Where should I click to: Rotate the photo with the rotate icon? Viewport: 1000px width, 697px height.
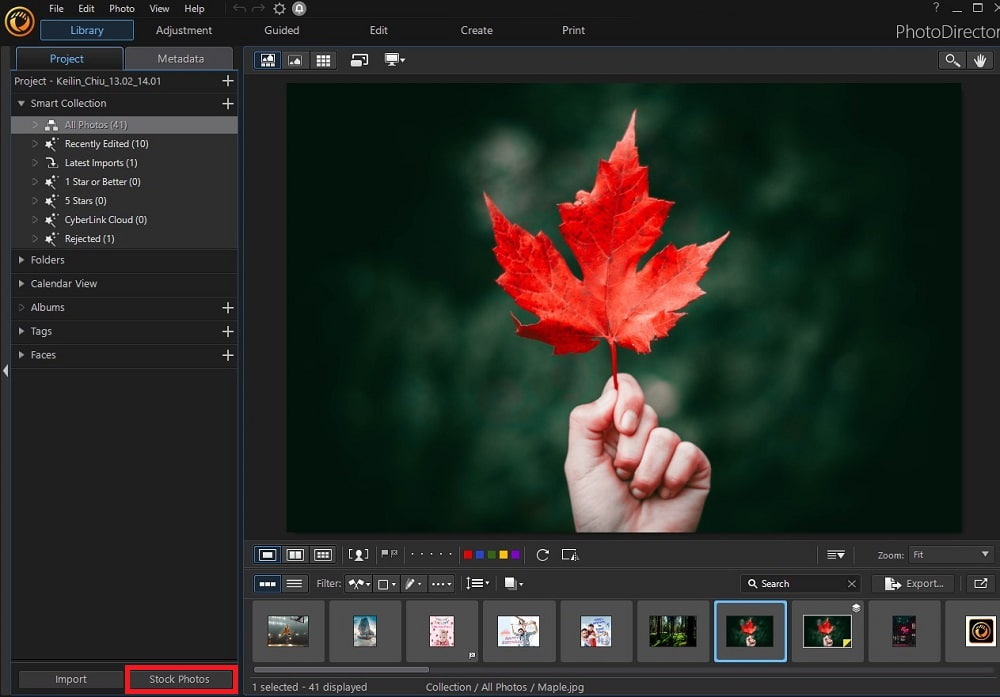click(x=543, y=554)
